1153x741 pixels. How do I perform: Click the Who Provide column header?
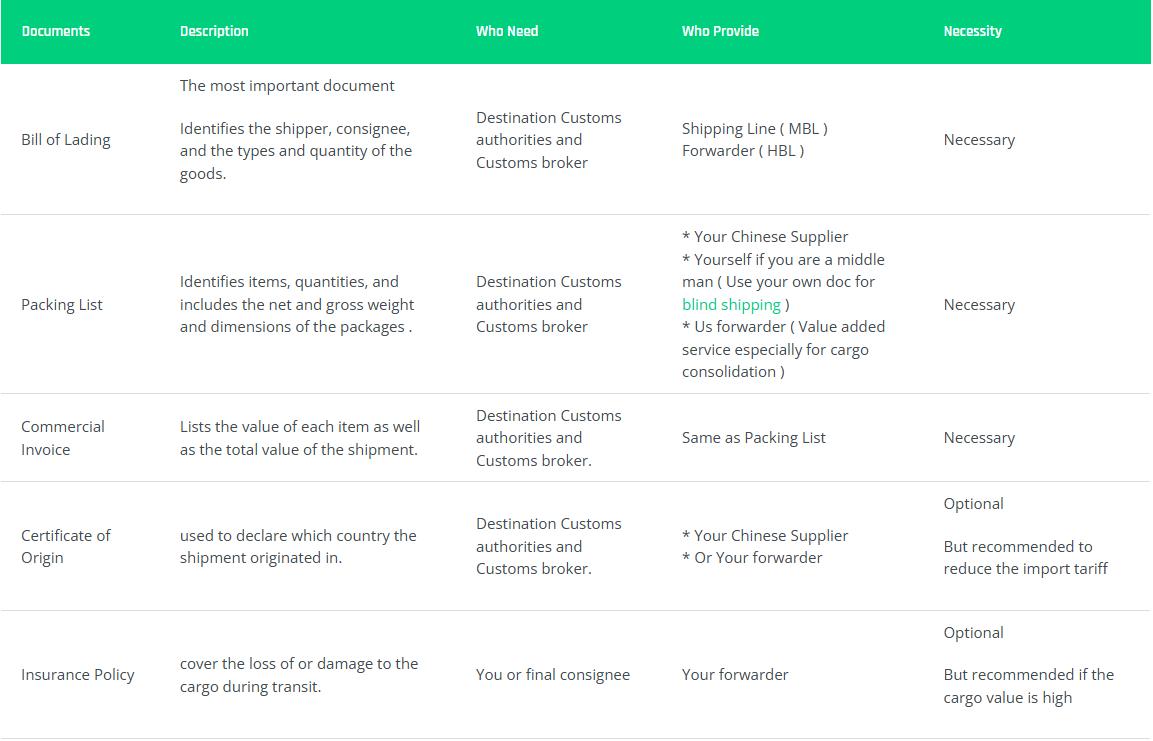(720, 31)
